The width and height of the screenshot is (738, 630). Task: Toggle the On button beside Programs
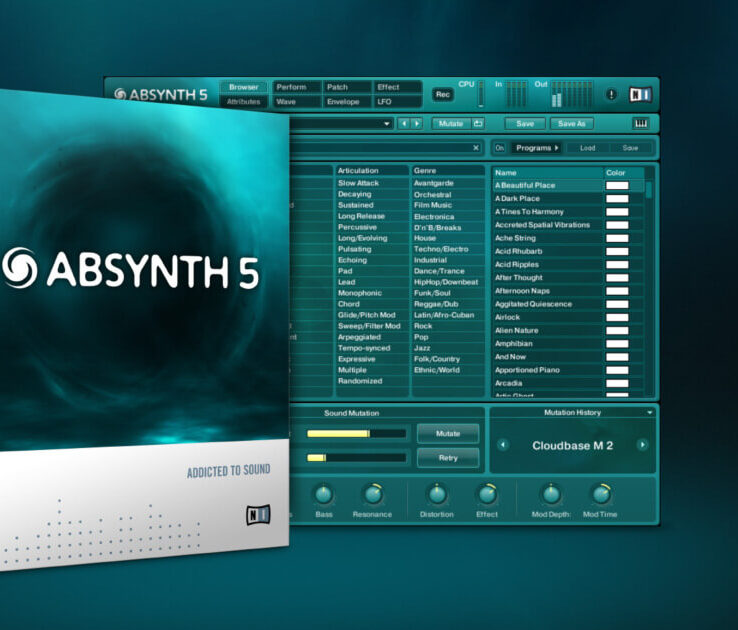(x=499, y=148)
